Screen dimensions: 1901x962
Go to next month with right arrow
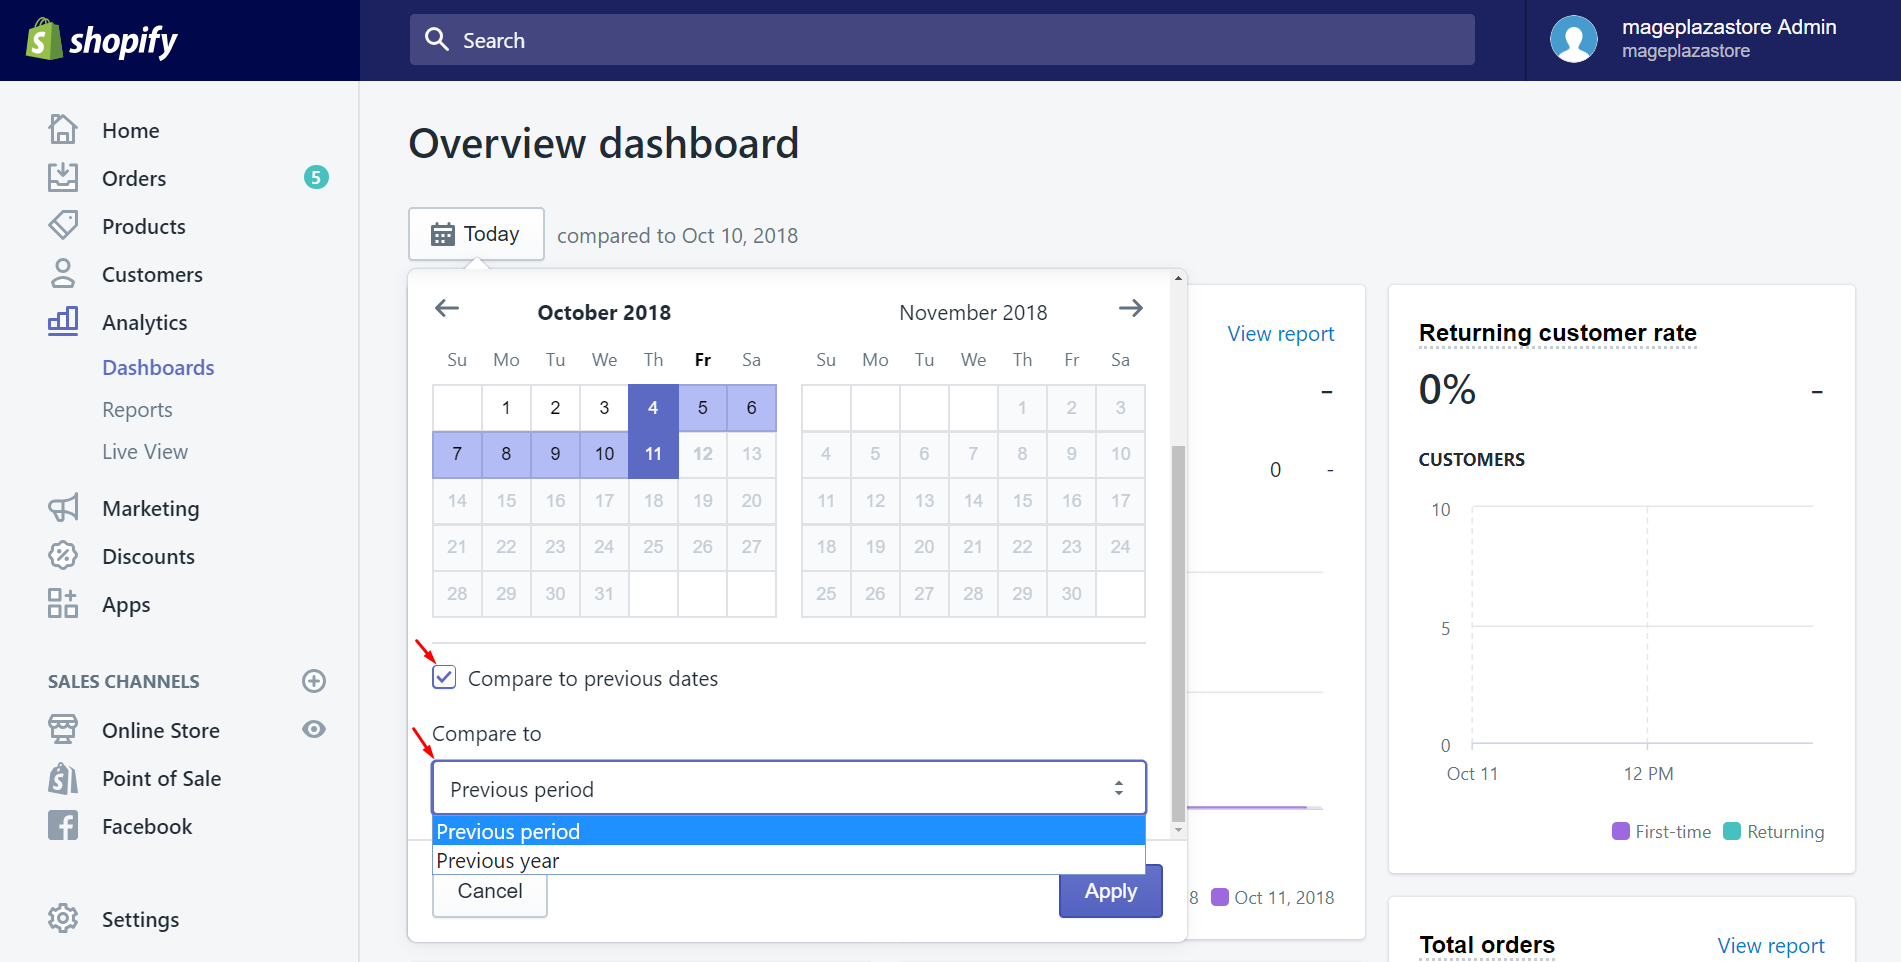(1131, 308)
